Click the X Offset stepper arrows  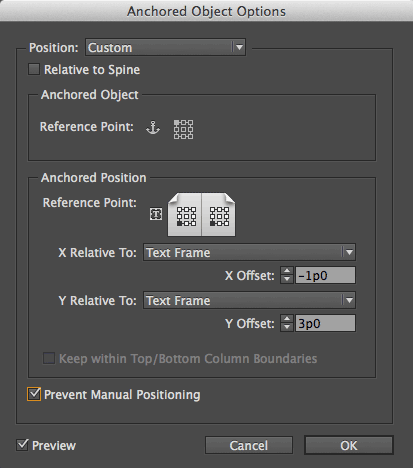[287, 275]
